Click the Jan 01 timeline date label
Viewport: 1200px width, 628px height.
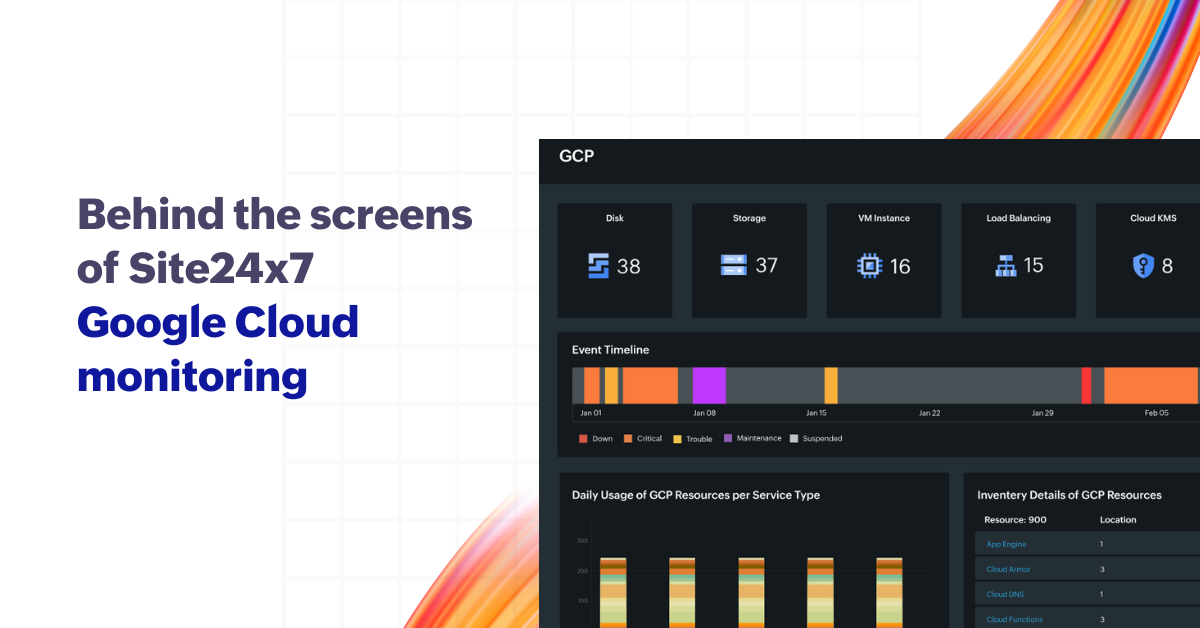pyautogui.click(x=591, y=413)
